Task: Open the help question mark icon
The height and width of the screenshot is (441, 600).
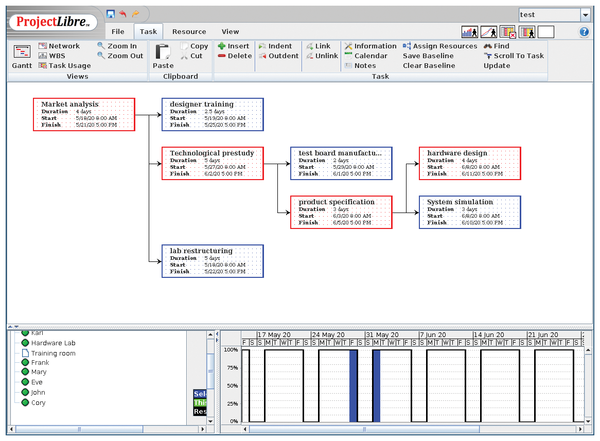Action: tap(584, 32)
